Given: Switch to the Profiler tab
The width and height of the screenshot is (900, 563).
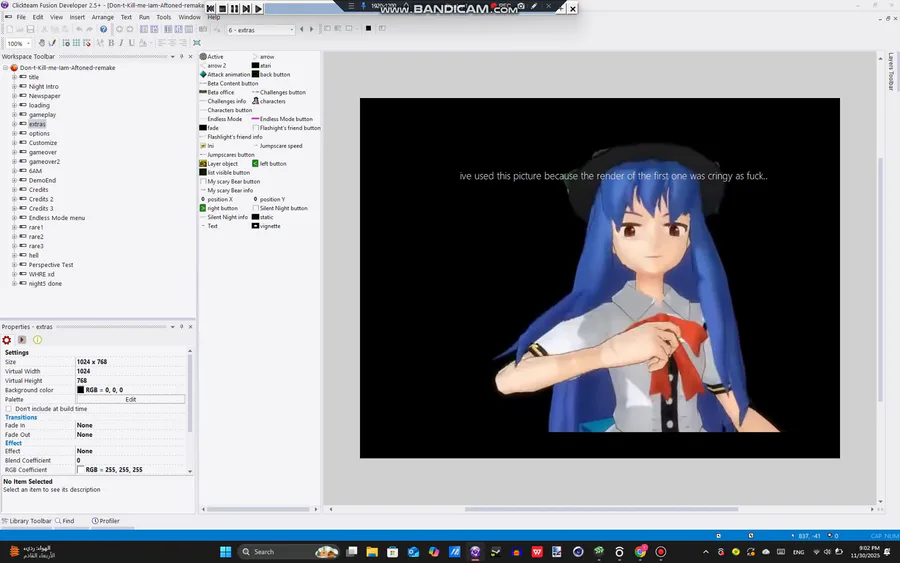Looking at the screenshot, I should click(106, 521).
